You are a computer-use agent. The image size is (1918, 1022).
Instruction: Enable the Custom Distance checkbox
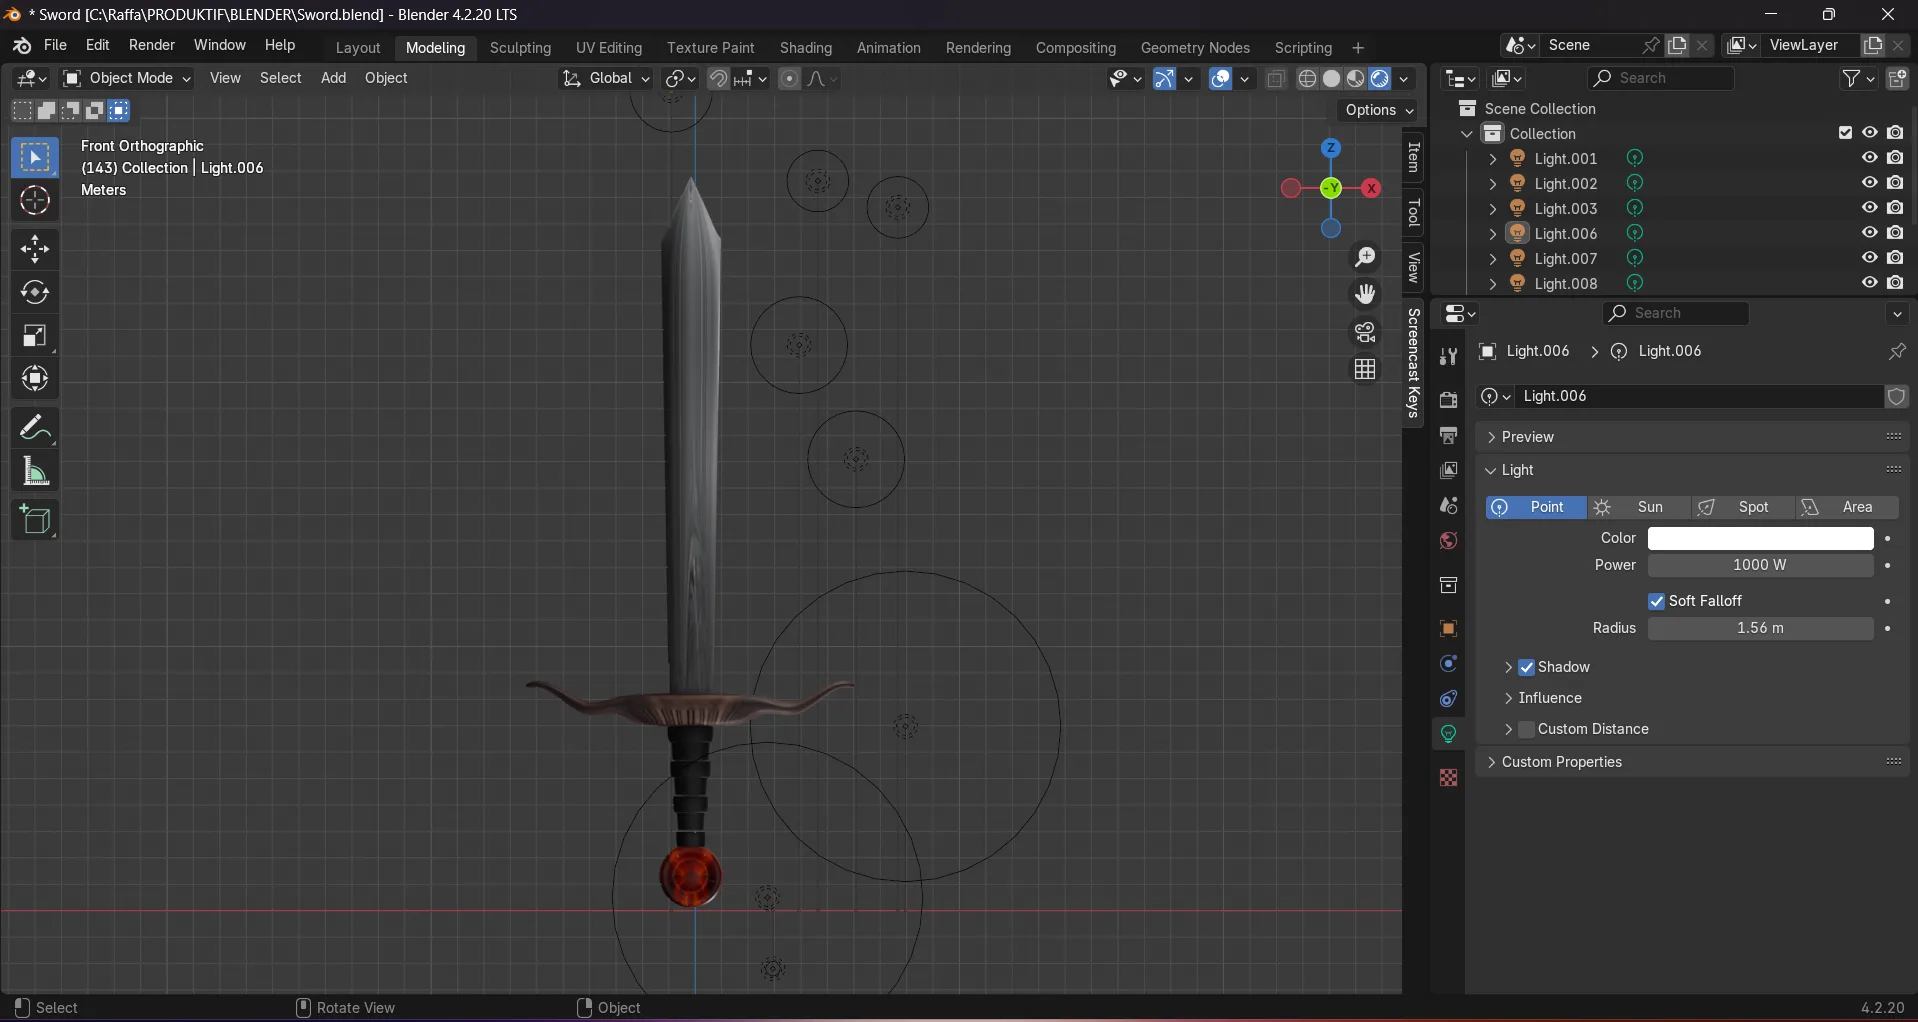[1527, 729]
